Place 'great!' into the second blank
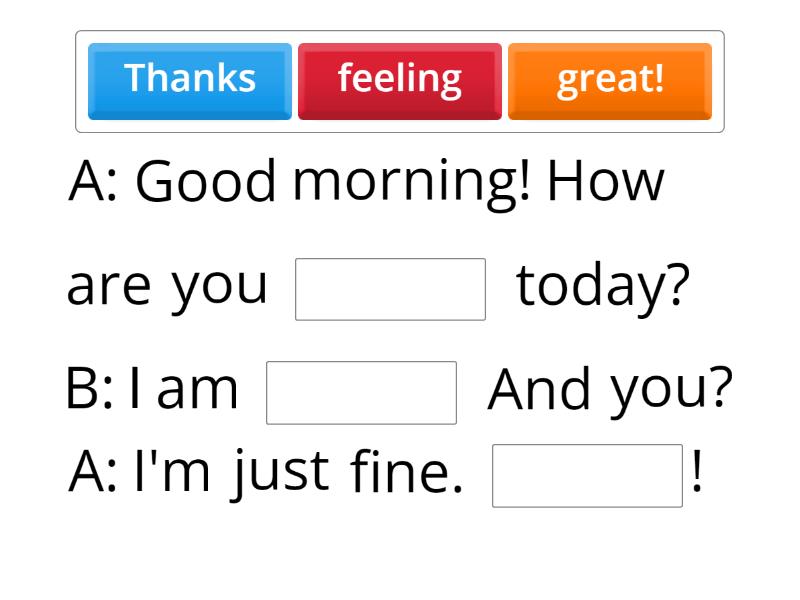The width and height of the screenshot is (800, 600). (x=360, y=392)
